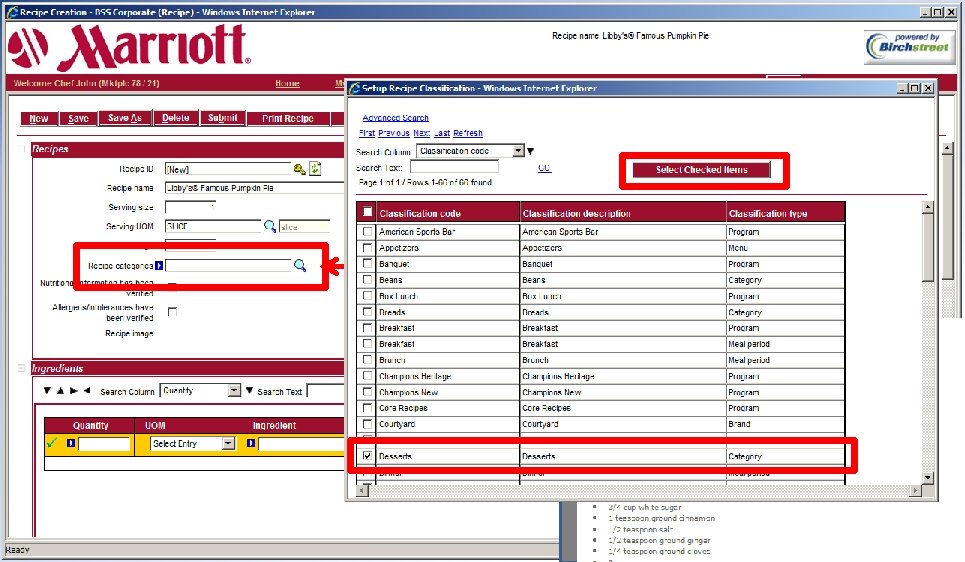Click the green checkmark in the ingredient row
The image size is (965, 562).
(x=52, y=443)
